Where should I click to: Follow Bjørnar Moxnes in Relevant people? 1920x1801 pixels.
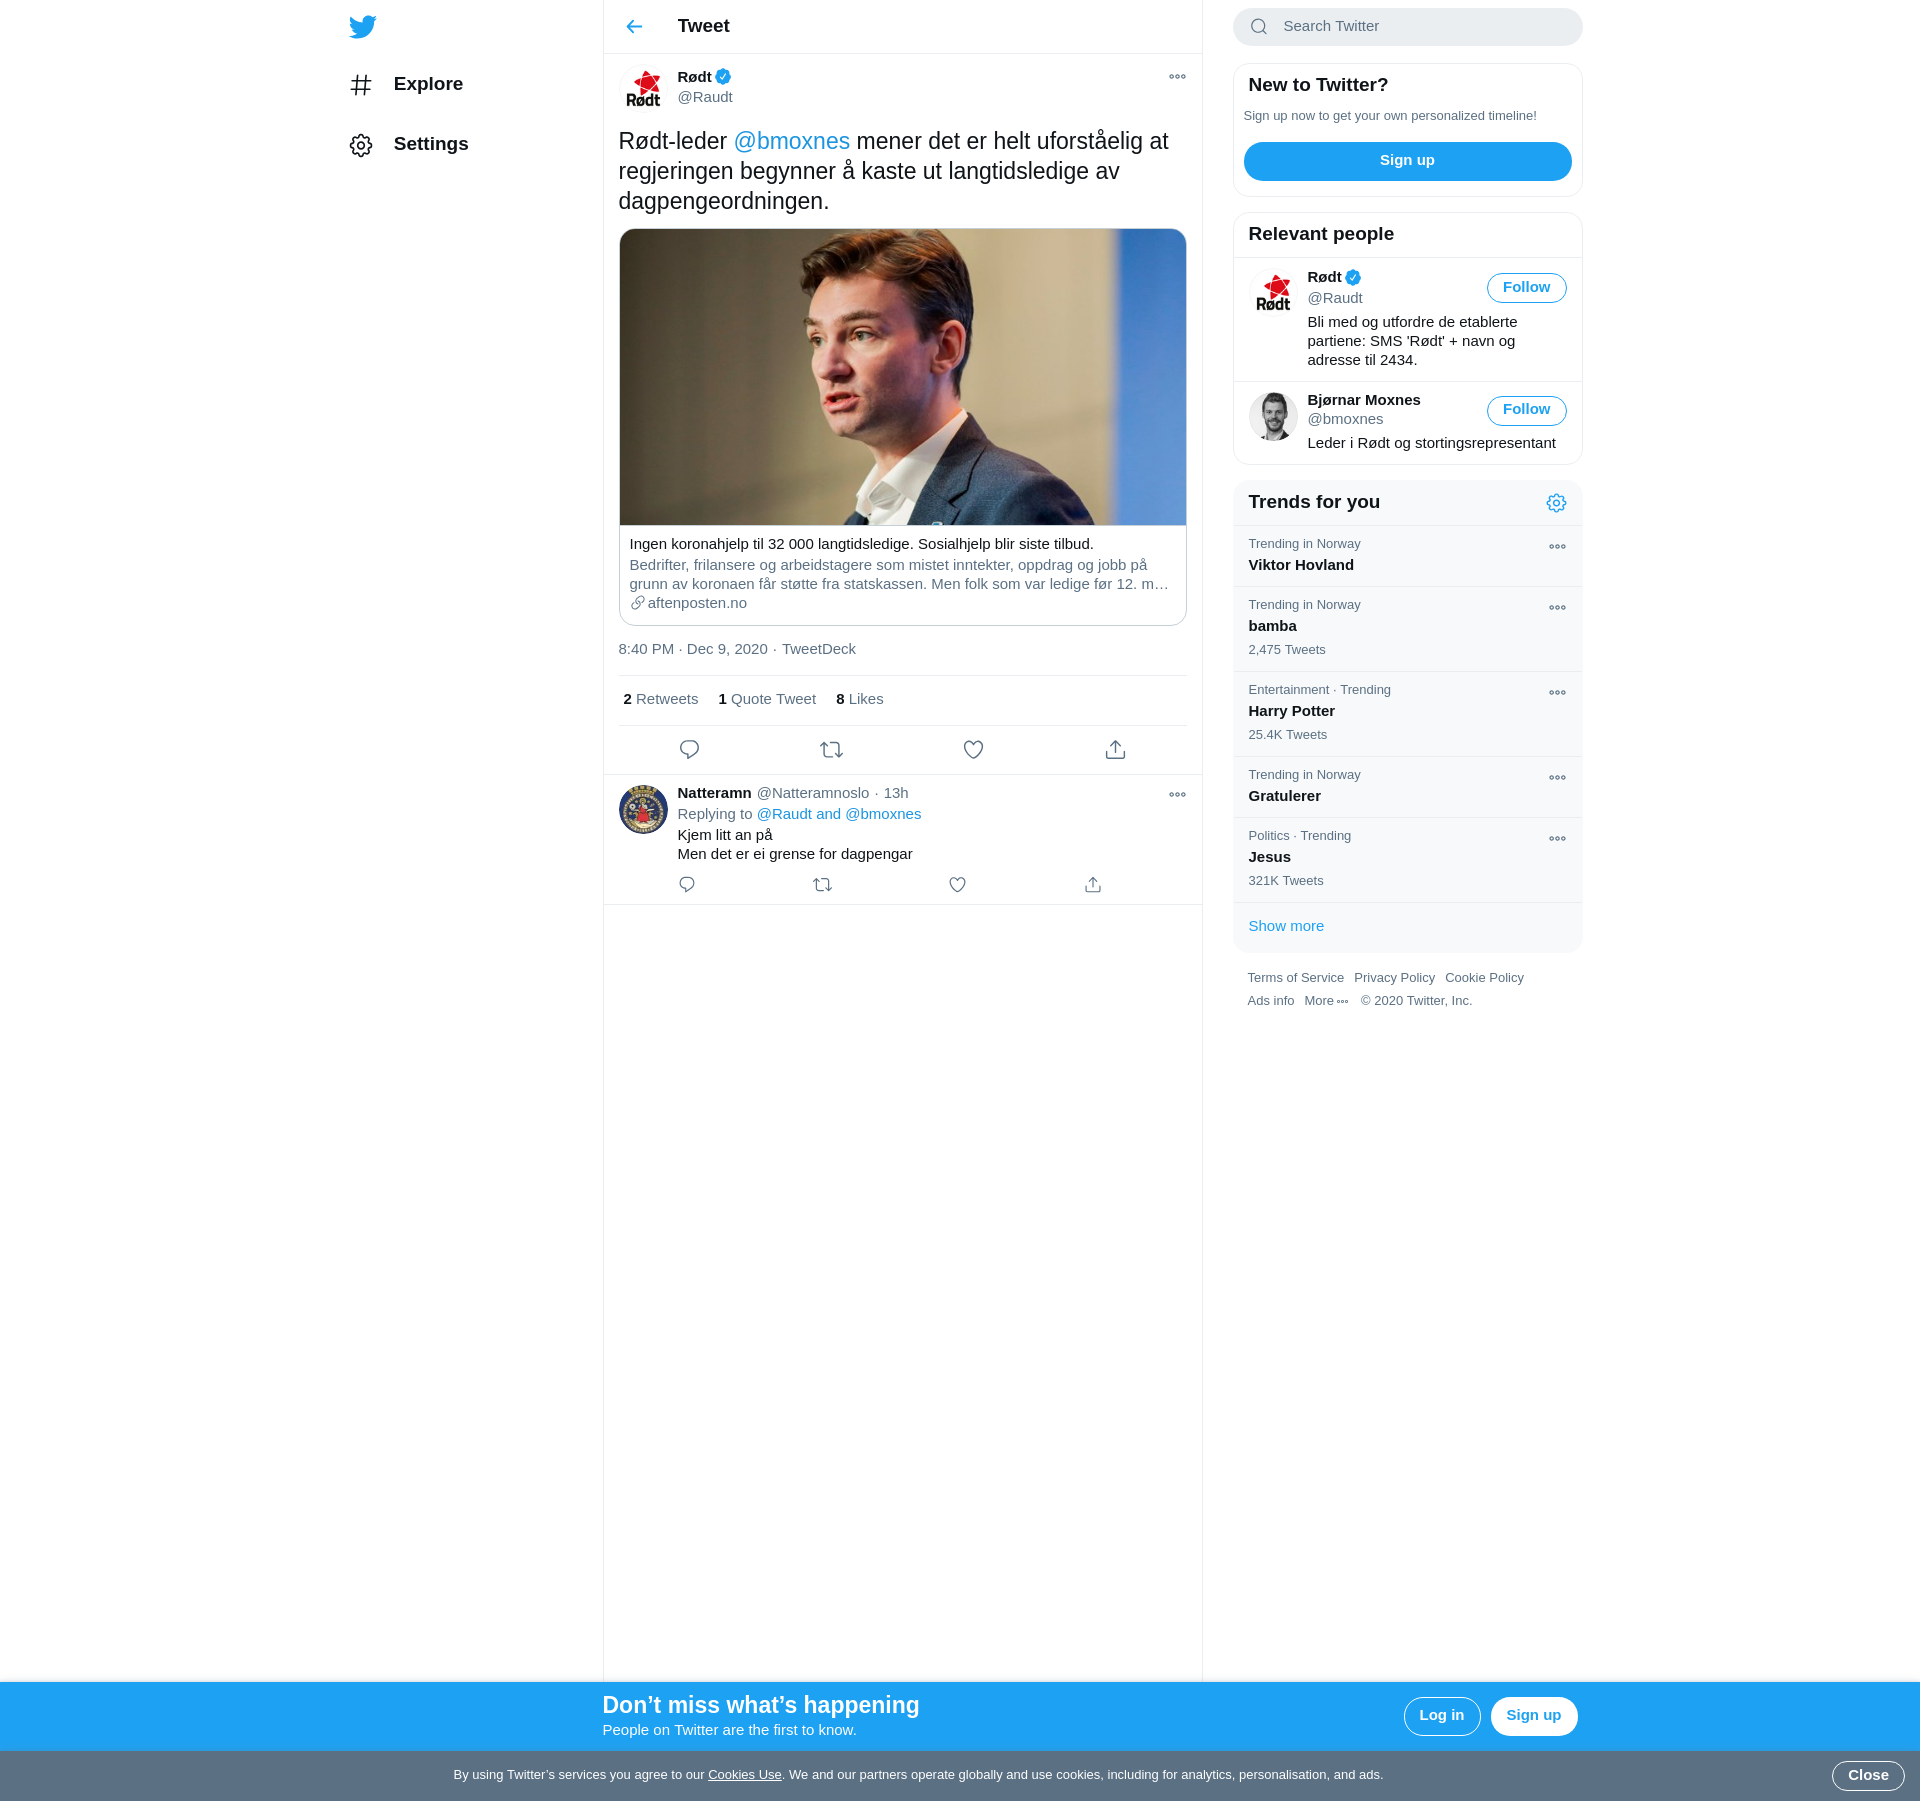coord(1526,410)
